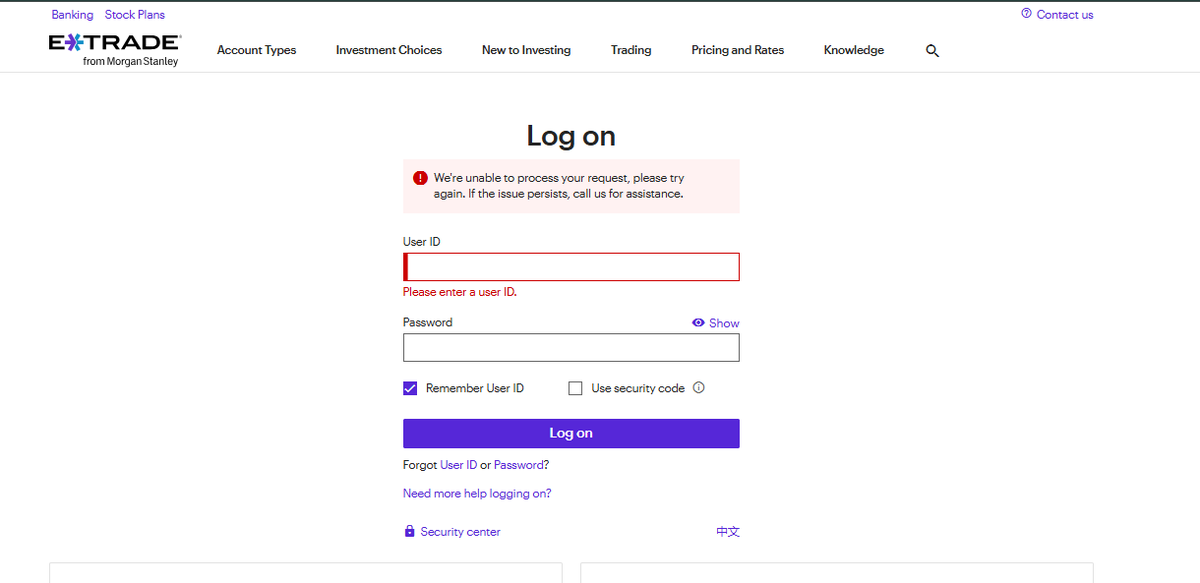Click the Contact us link

pyautogui.click(x=1065, y=15)
